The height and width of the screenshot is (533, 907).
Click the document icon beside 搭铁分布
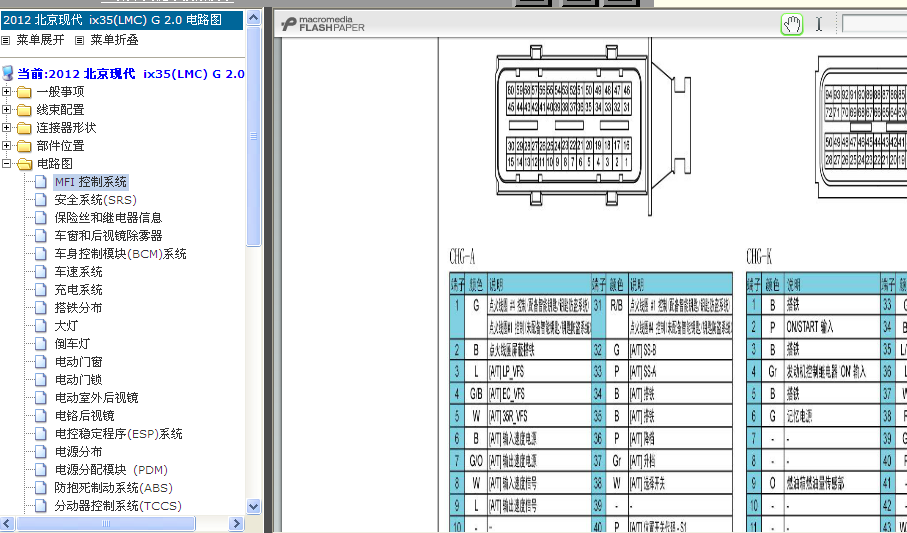40,307
